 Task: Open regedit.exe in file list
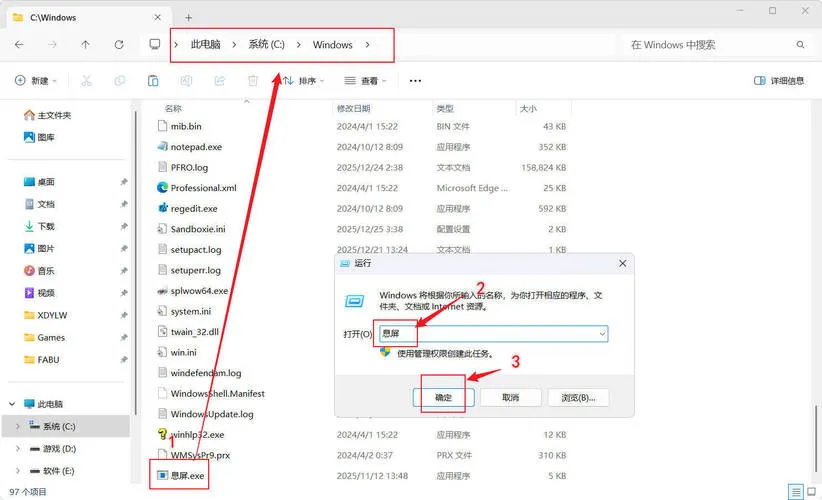(x=194, y=209)
